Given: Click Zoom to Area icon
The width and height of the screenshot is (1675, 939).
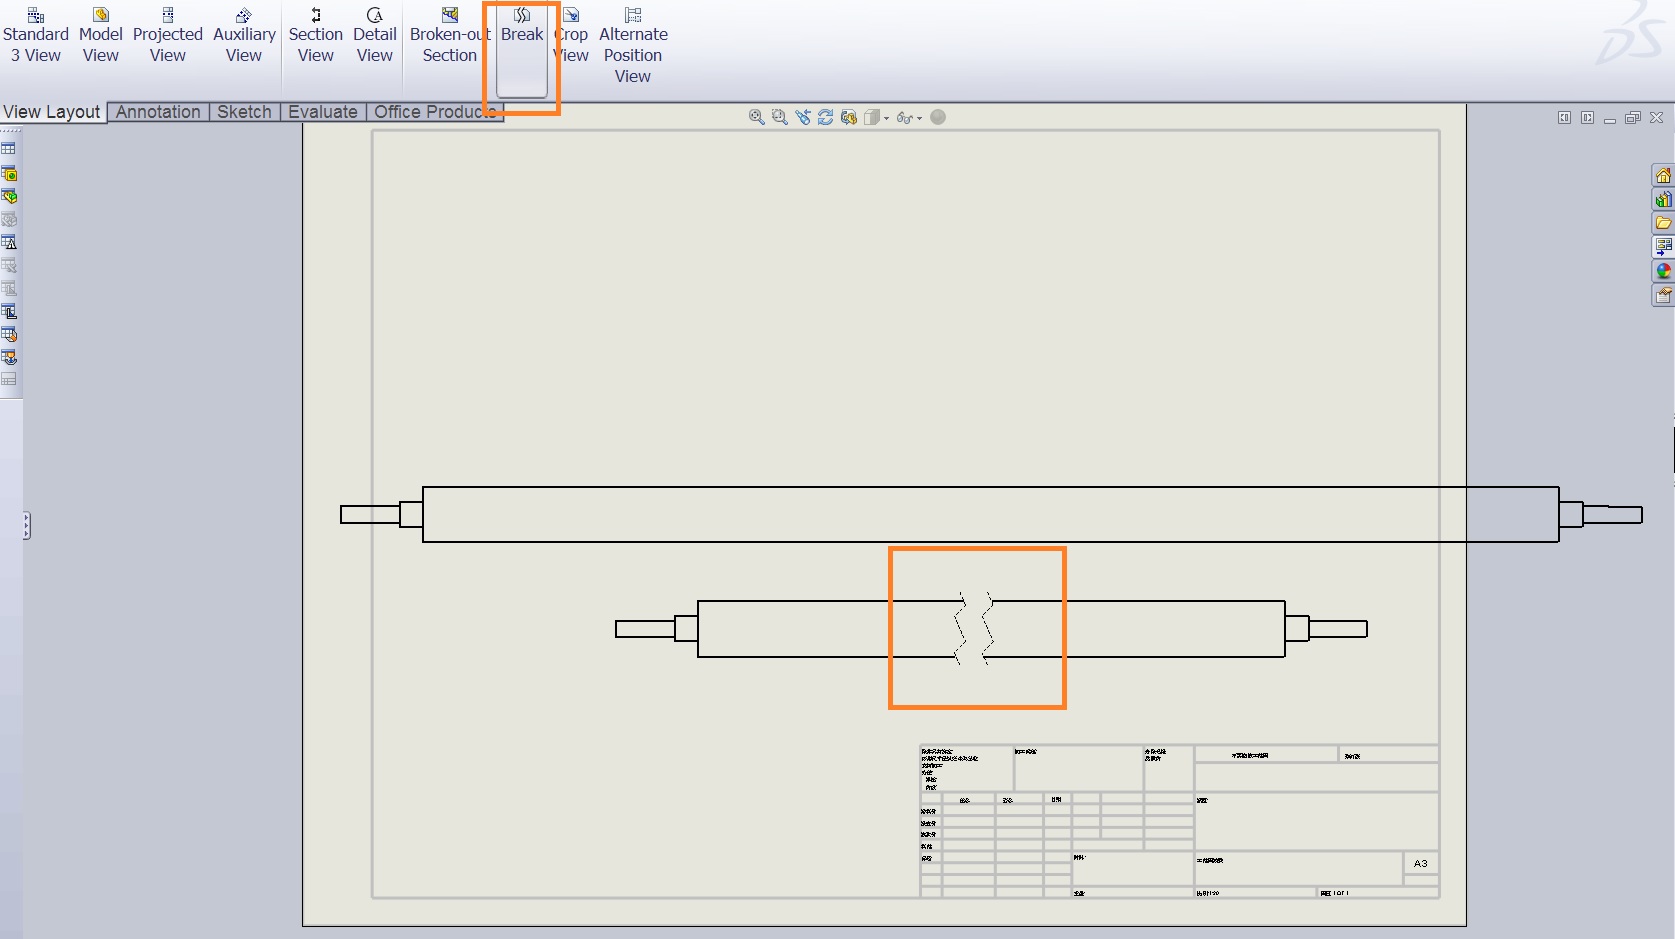Looking at the screenshot, I should pos(780,117).
